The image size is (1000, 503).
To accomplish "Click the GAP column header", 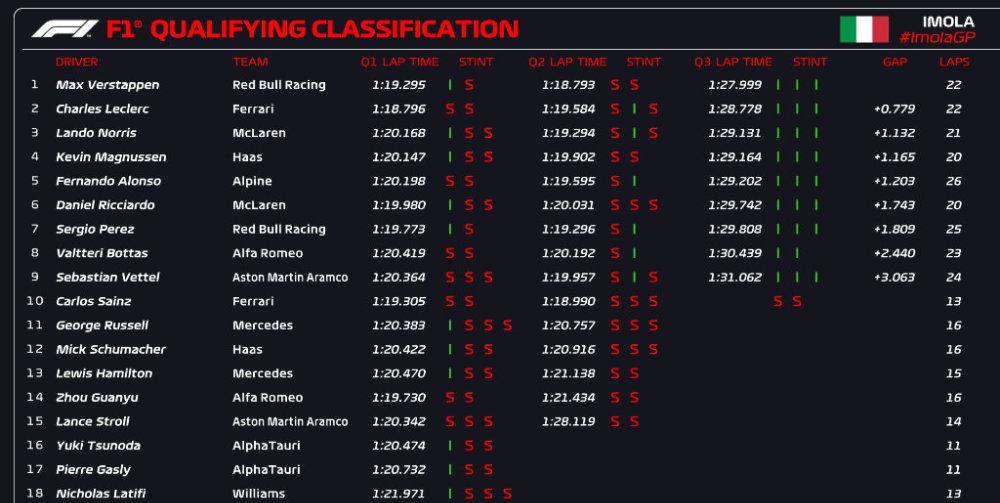I will [895, 62].
